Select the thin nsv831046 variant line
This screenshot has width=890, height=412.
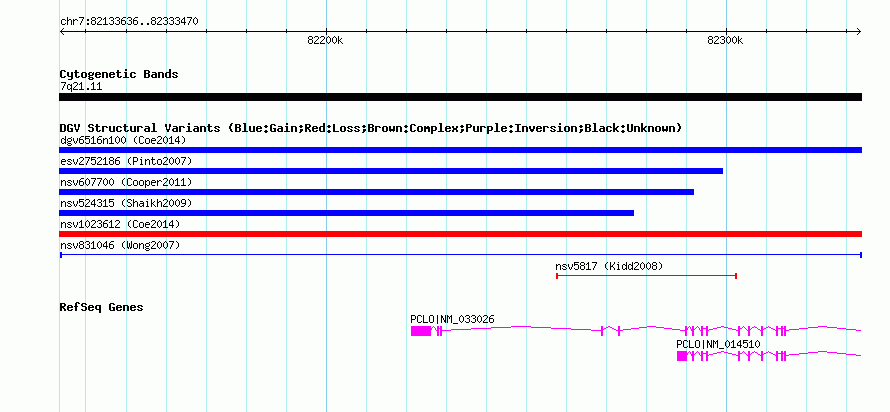click(460, 255)
